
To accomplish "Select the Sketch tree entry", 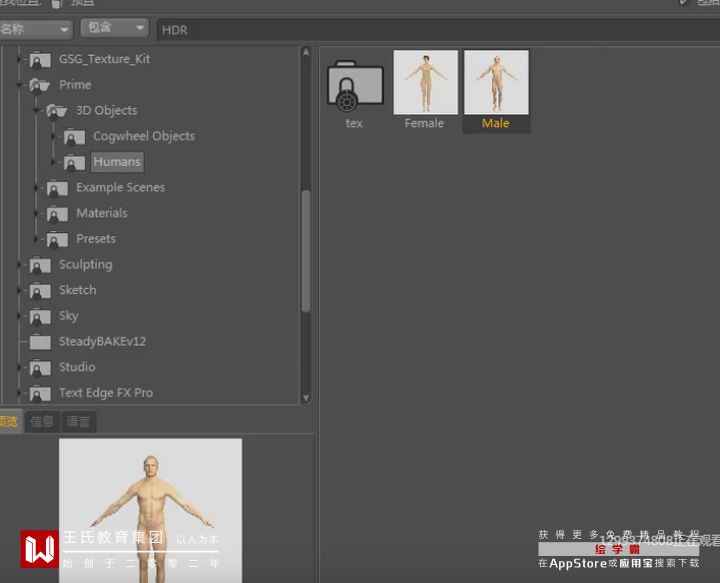I will pyautogui.click(x=77, y=290).
